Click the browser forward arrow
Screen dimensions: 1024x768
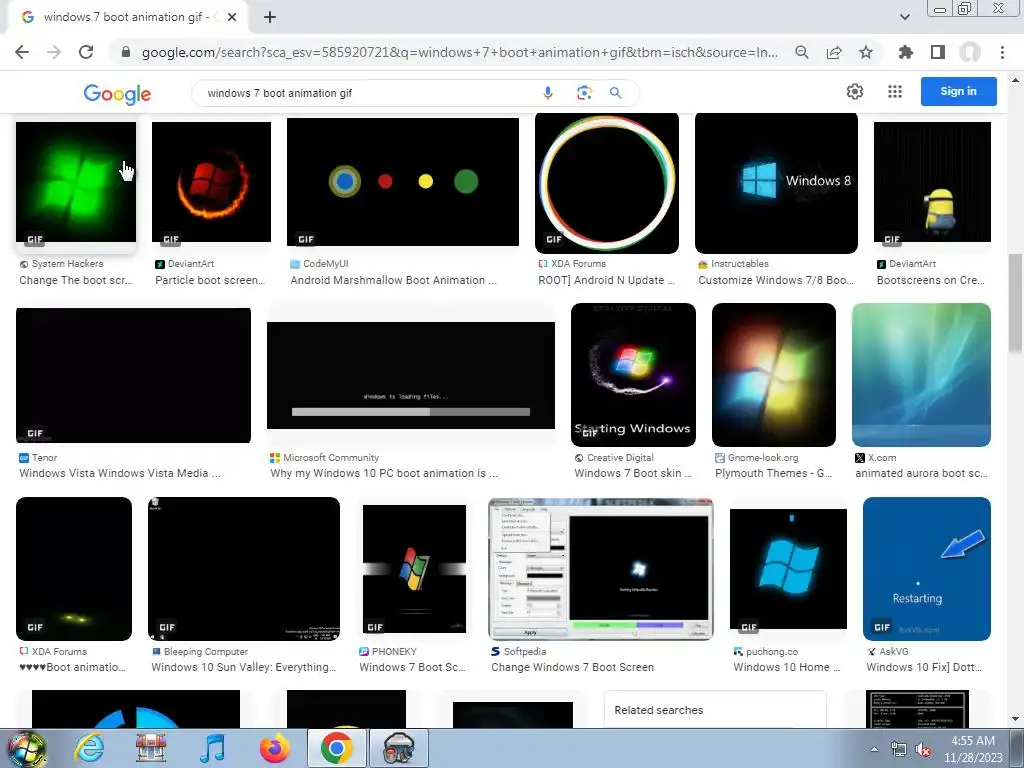click(x=54, y=52)
